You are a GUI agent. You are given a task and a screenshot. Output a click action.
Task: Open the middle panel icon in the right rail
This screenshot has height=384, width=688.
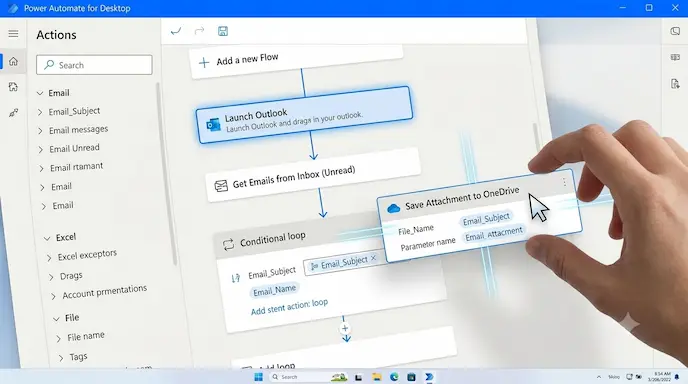(x=675, y=57)
